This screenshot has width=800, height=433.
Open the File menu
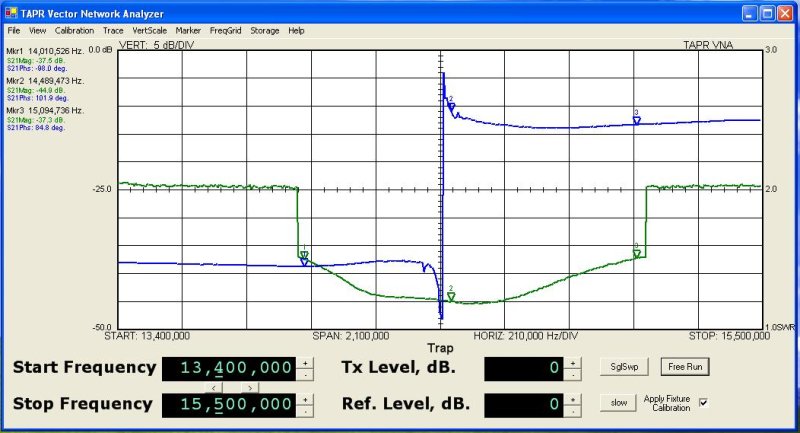tap(14, 31)
